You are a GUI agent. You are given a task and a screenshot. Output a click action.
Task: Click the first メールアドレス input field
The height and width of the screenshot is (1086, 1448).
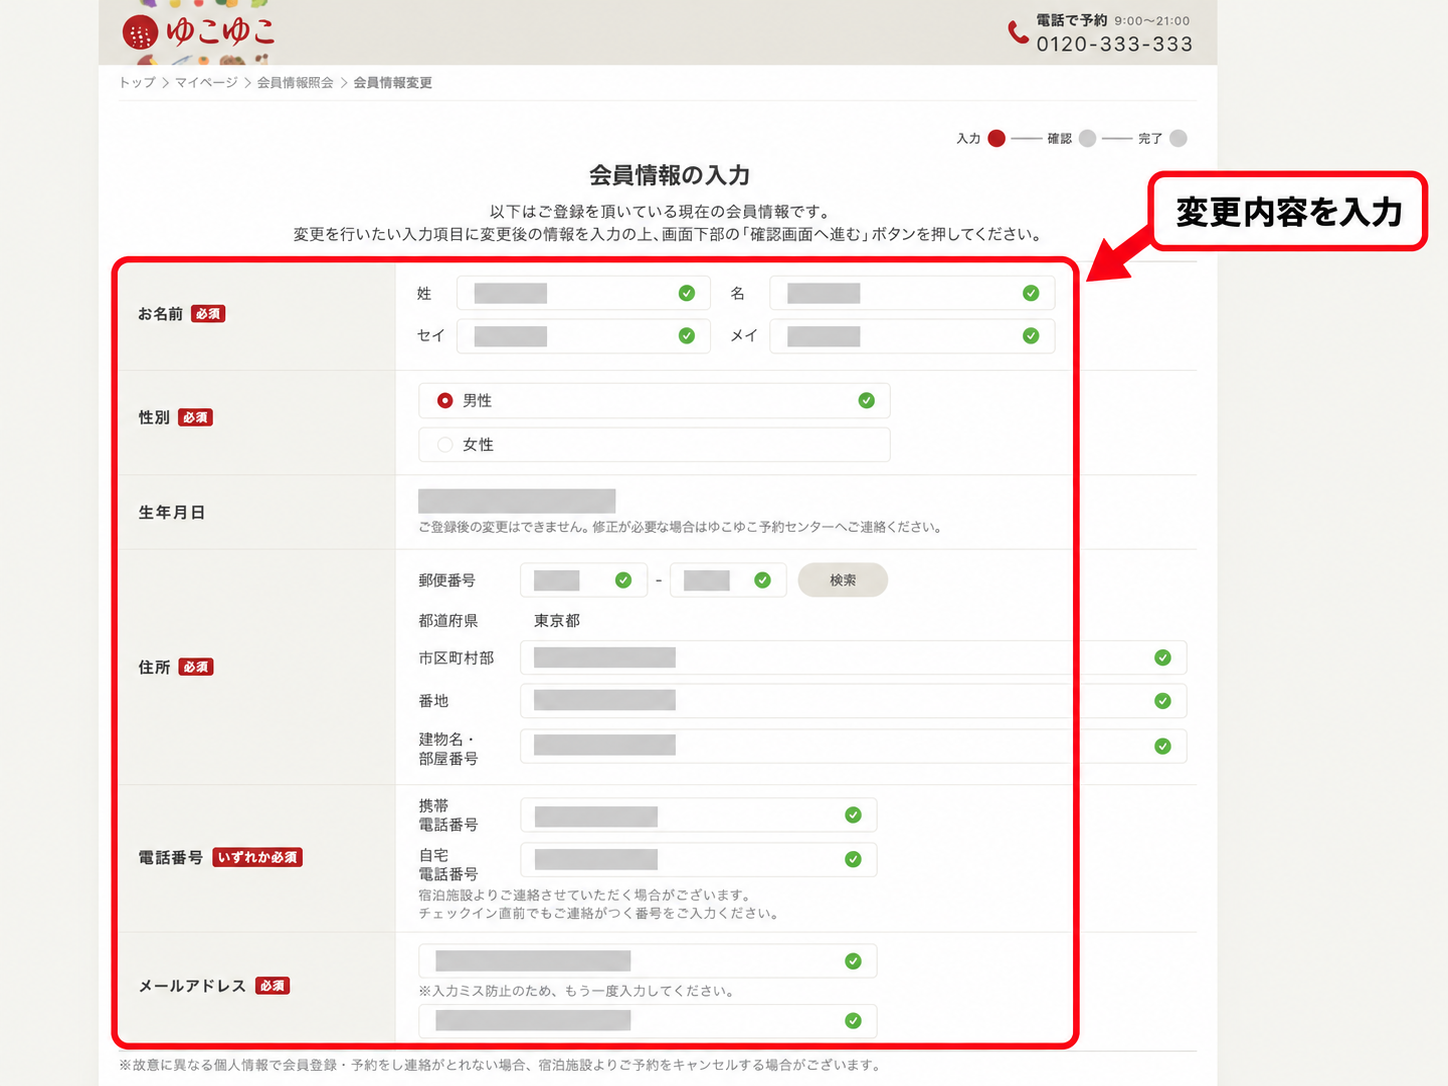click(648, 961)
